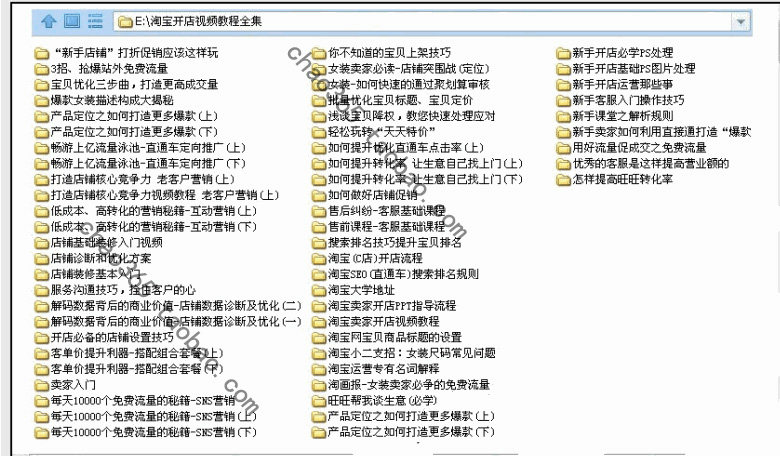Open folder 客单价提升利器-搭配组合套餐(下)
This screenshot has width=780, height=456.
[129, 369]
